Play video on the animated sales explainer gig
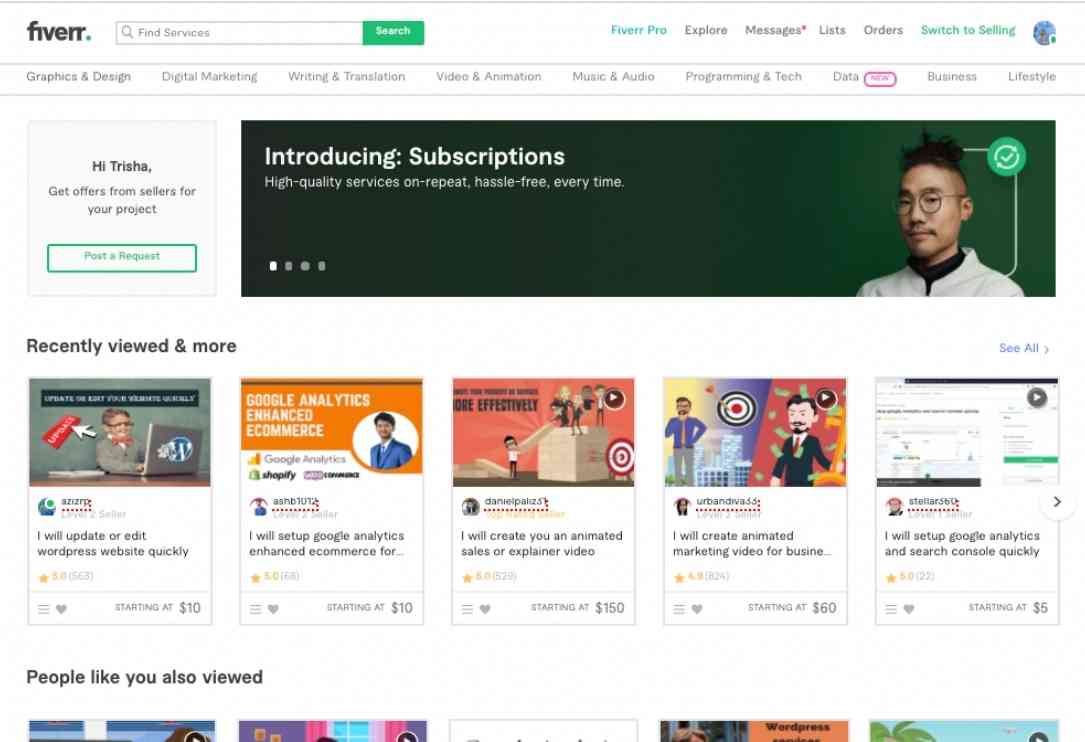Image resolution: width=1085 pixels, height=742 pixels. 614,399
